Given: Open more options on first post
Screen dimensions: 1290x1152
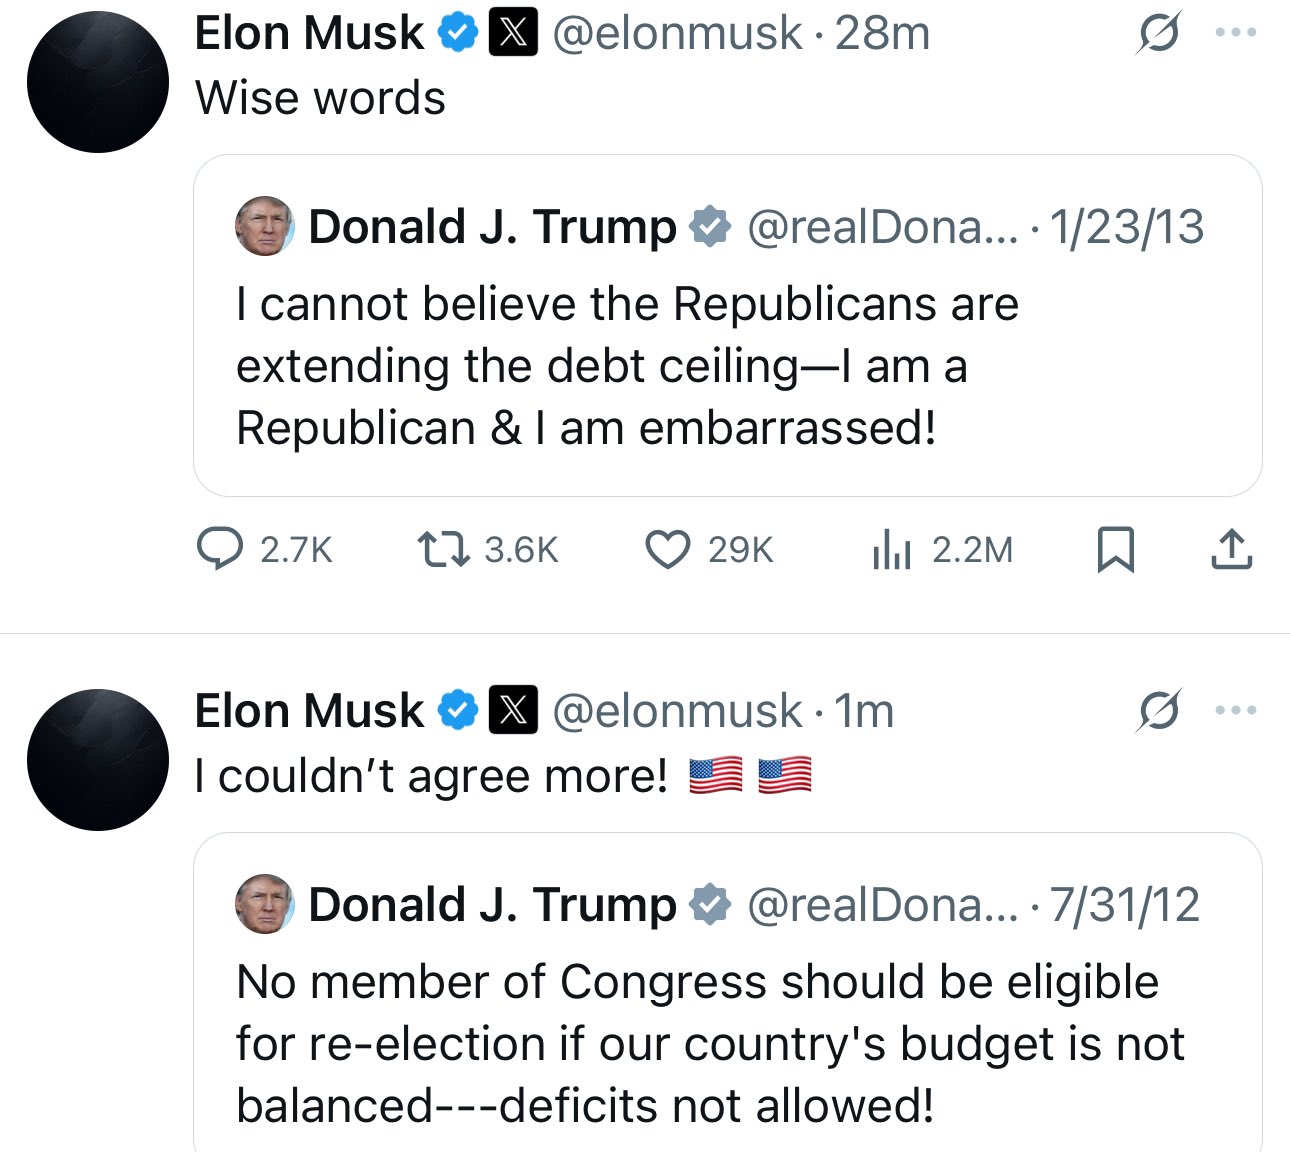Looking at the screenshot, I should (1235, 33).
